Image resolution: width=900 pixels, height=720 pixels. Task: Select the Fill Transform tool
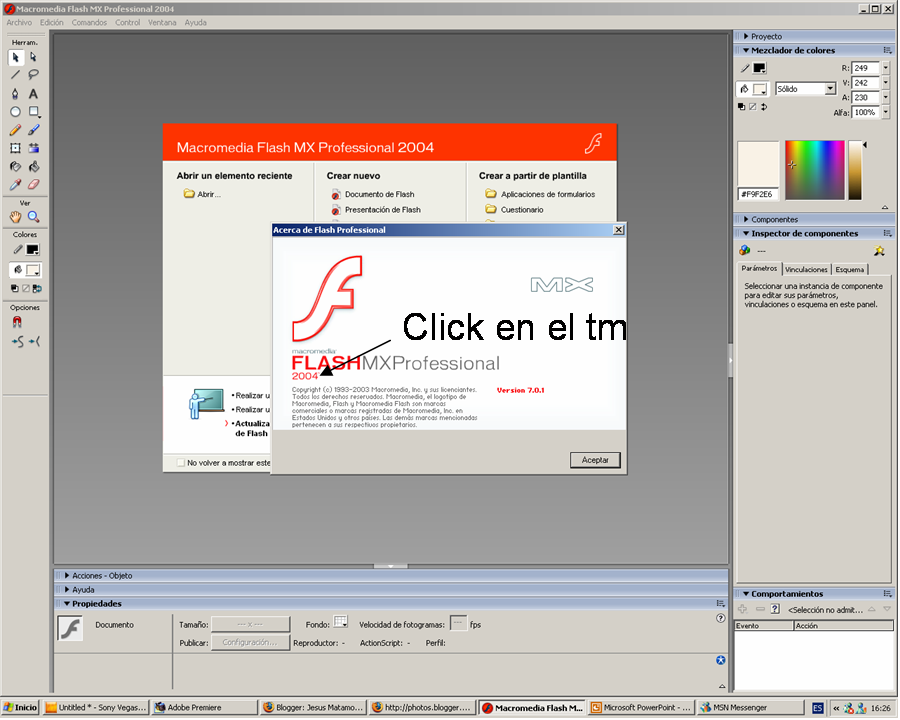33,149
